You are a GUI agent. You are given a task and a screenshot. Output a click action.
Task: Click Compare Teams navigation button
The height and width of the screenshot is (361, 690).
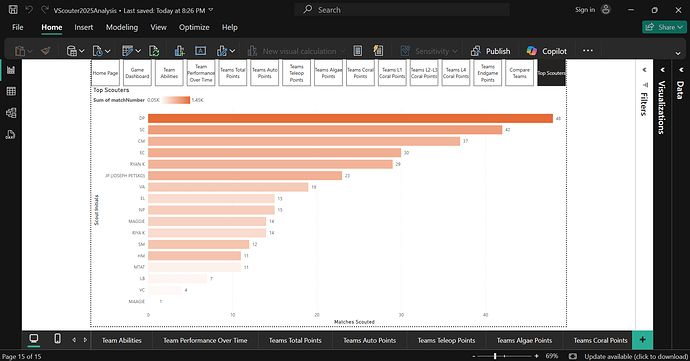point(519,73)
